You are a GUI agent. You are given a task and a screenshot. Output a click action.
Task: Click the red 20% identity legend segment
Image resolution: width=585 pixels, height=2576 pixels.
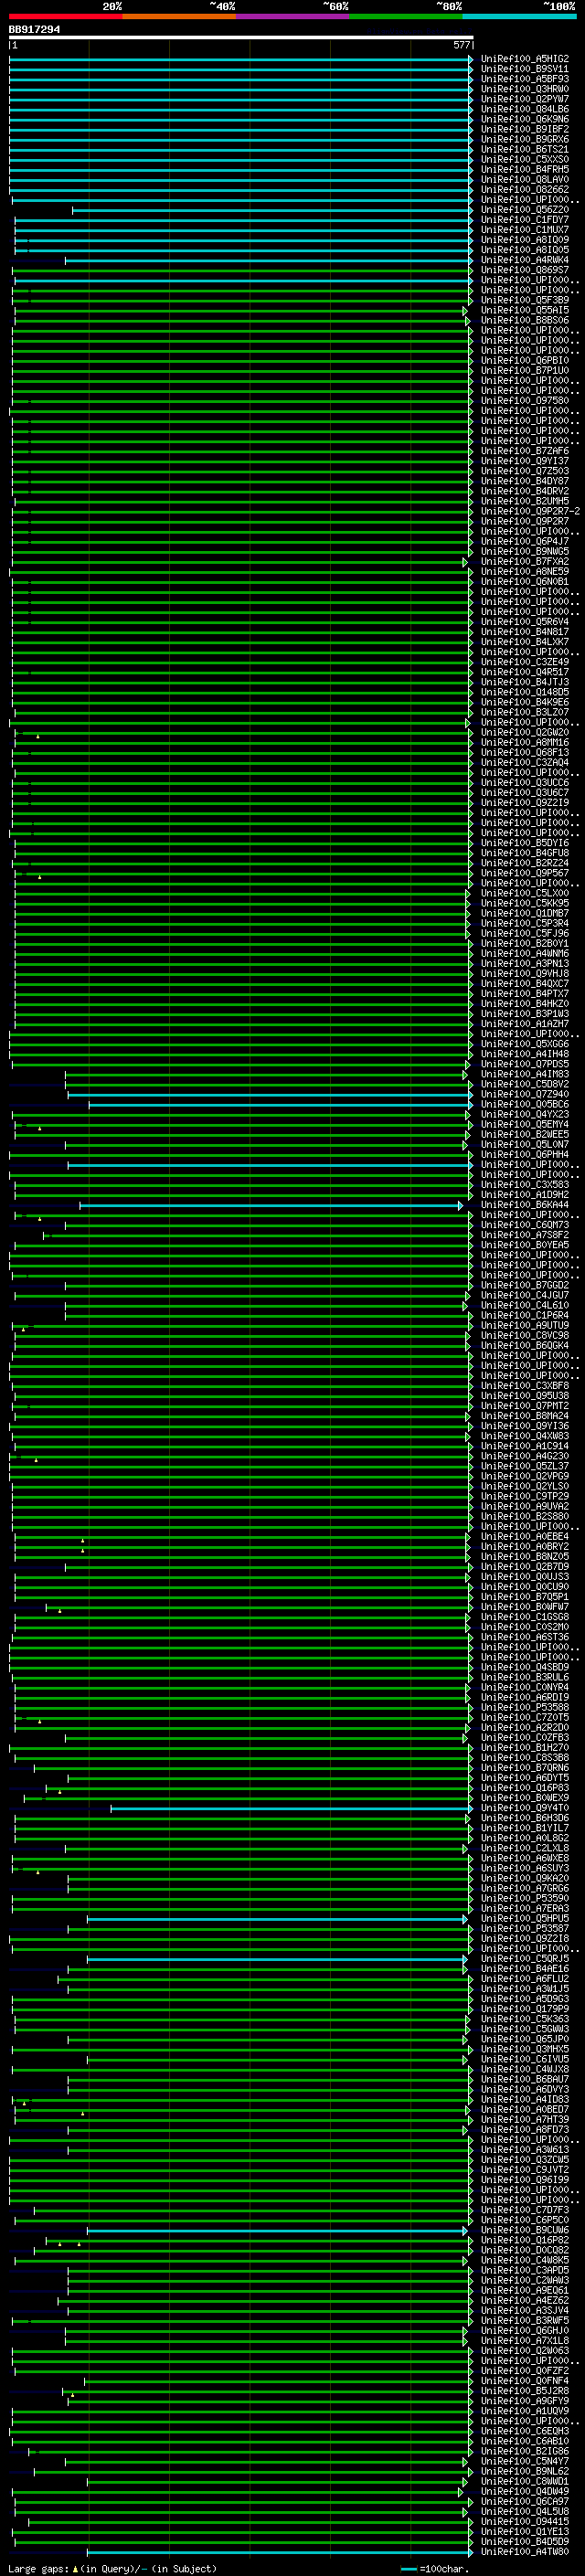pyautogui.click(x=65, y=16)
